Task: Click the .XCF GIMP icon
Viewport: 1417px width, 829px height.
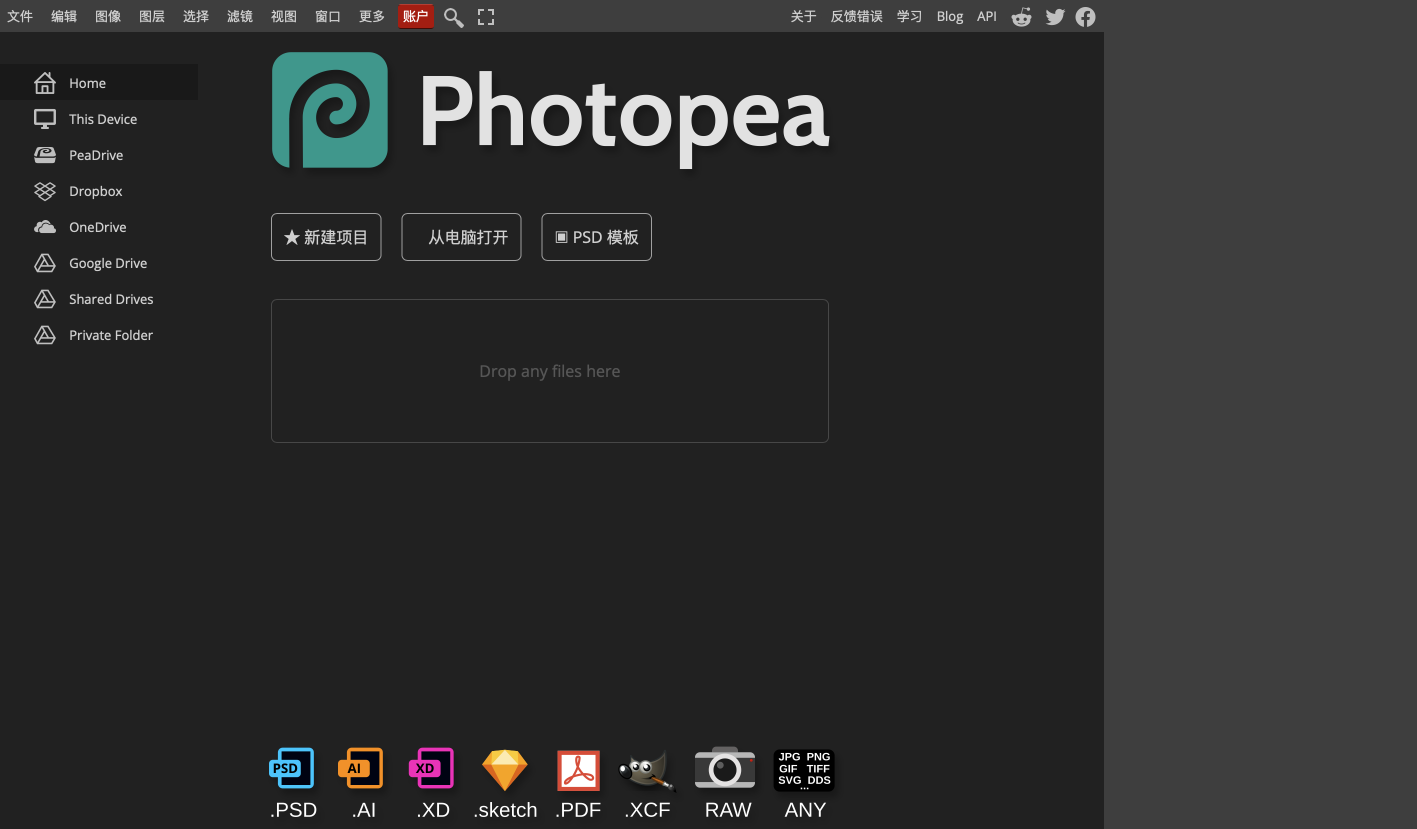Action: (647, 770)
